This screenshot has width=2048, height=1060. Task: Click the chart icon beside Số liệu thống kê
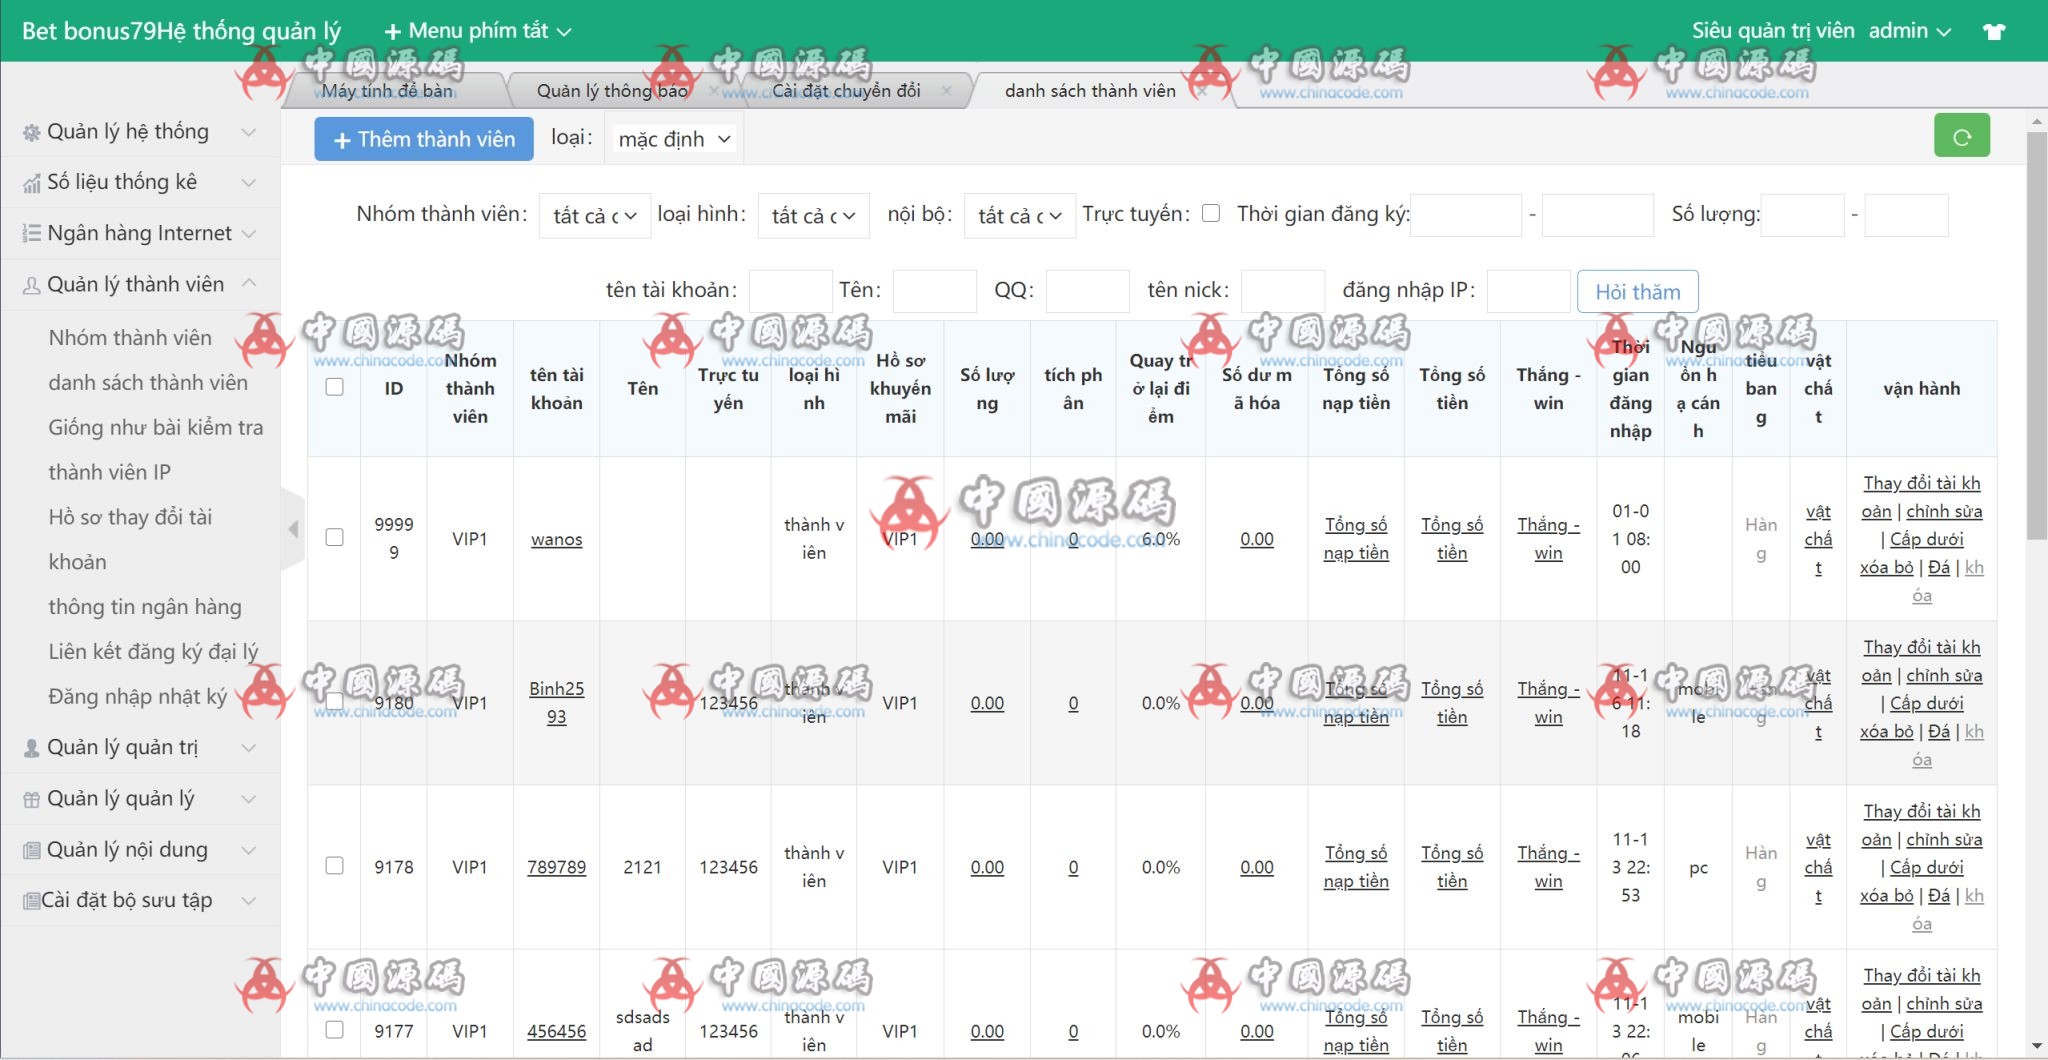[32, 183]
